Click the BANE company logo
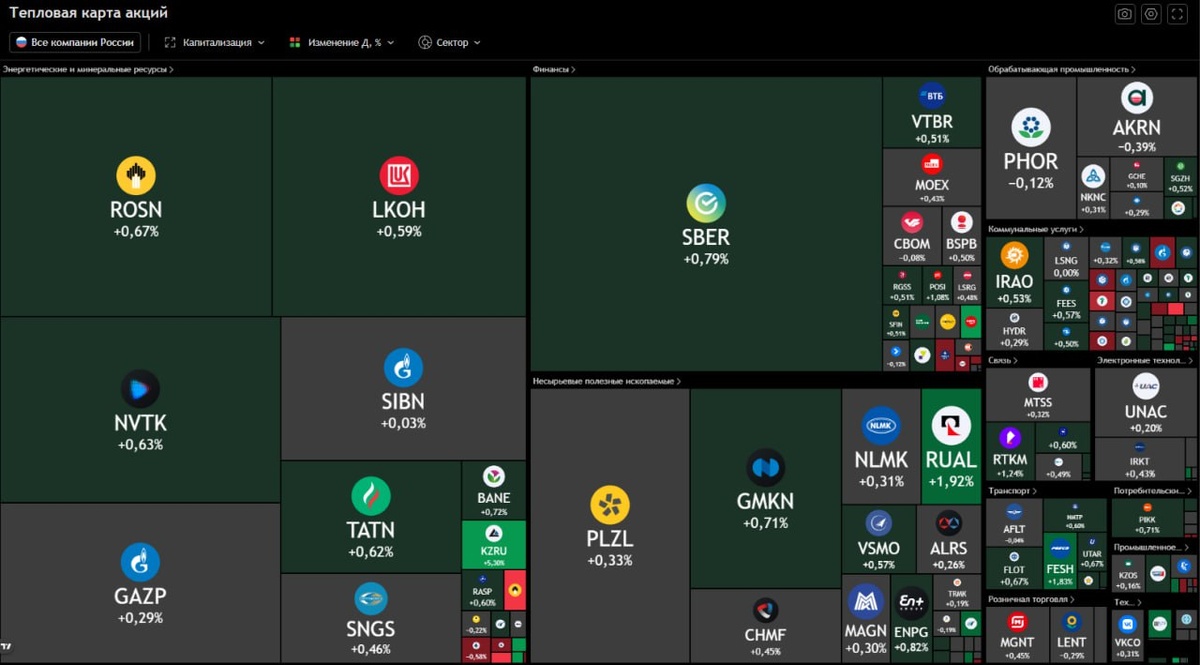Viewport: 1200px width, 665px height. point(493,476)
